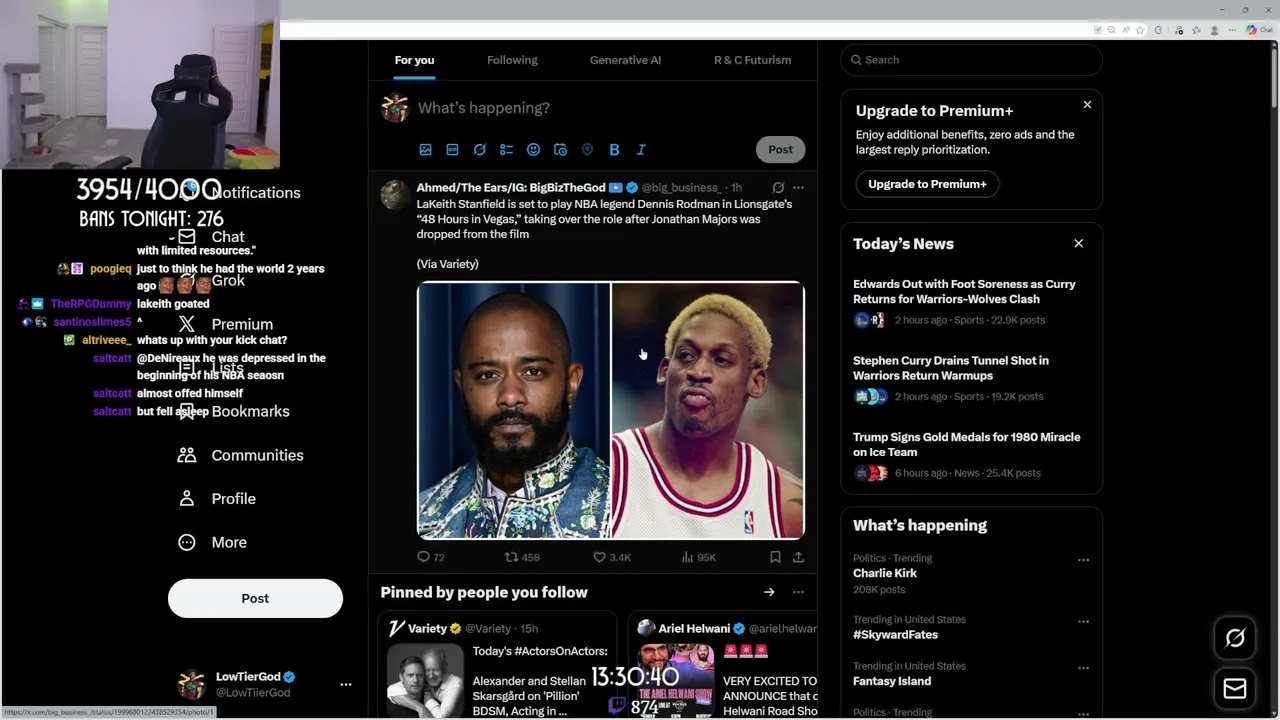
Task: Click the Upgrade to Premium+ button
Action: (x=927, y=184)
